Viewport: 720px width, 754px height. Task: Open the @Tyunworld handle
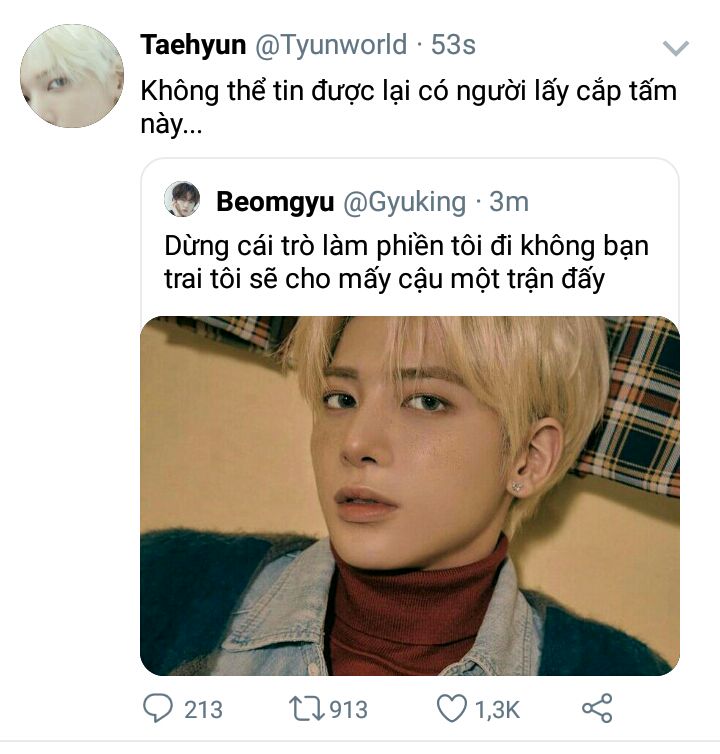click(x=331, y=45)
